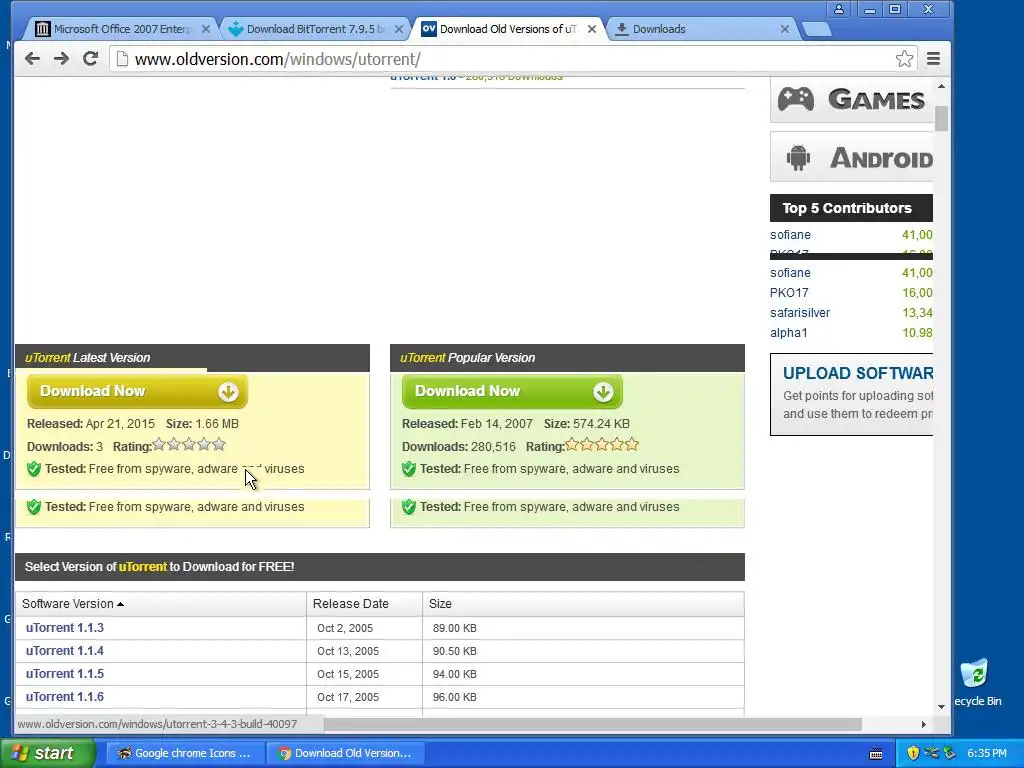Click the yellow security shield tray icon
This screenshot has width=1024, height=768.
click(913, 753)
